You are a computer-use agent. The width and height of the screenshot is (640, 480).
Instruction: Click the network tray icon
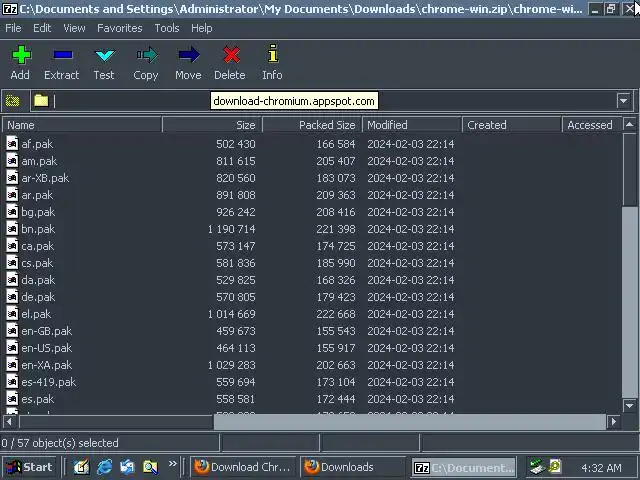tap(536, 467)
